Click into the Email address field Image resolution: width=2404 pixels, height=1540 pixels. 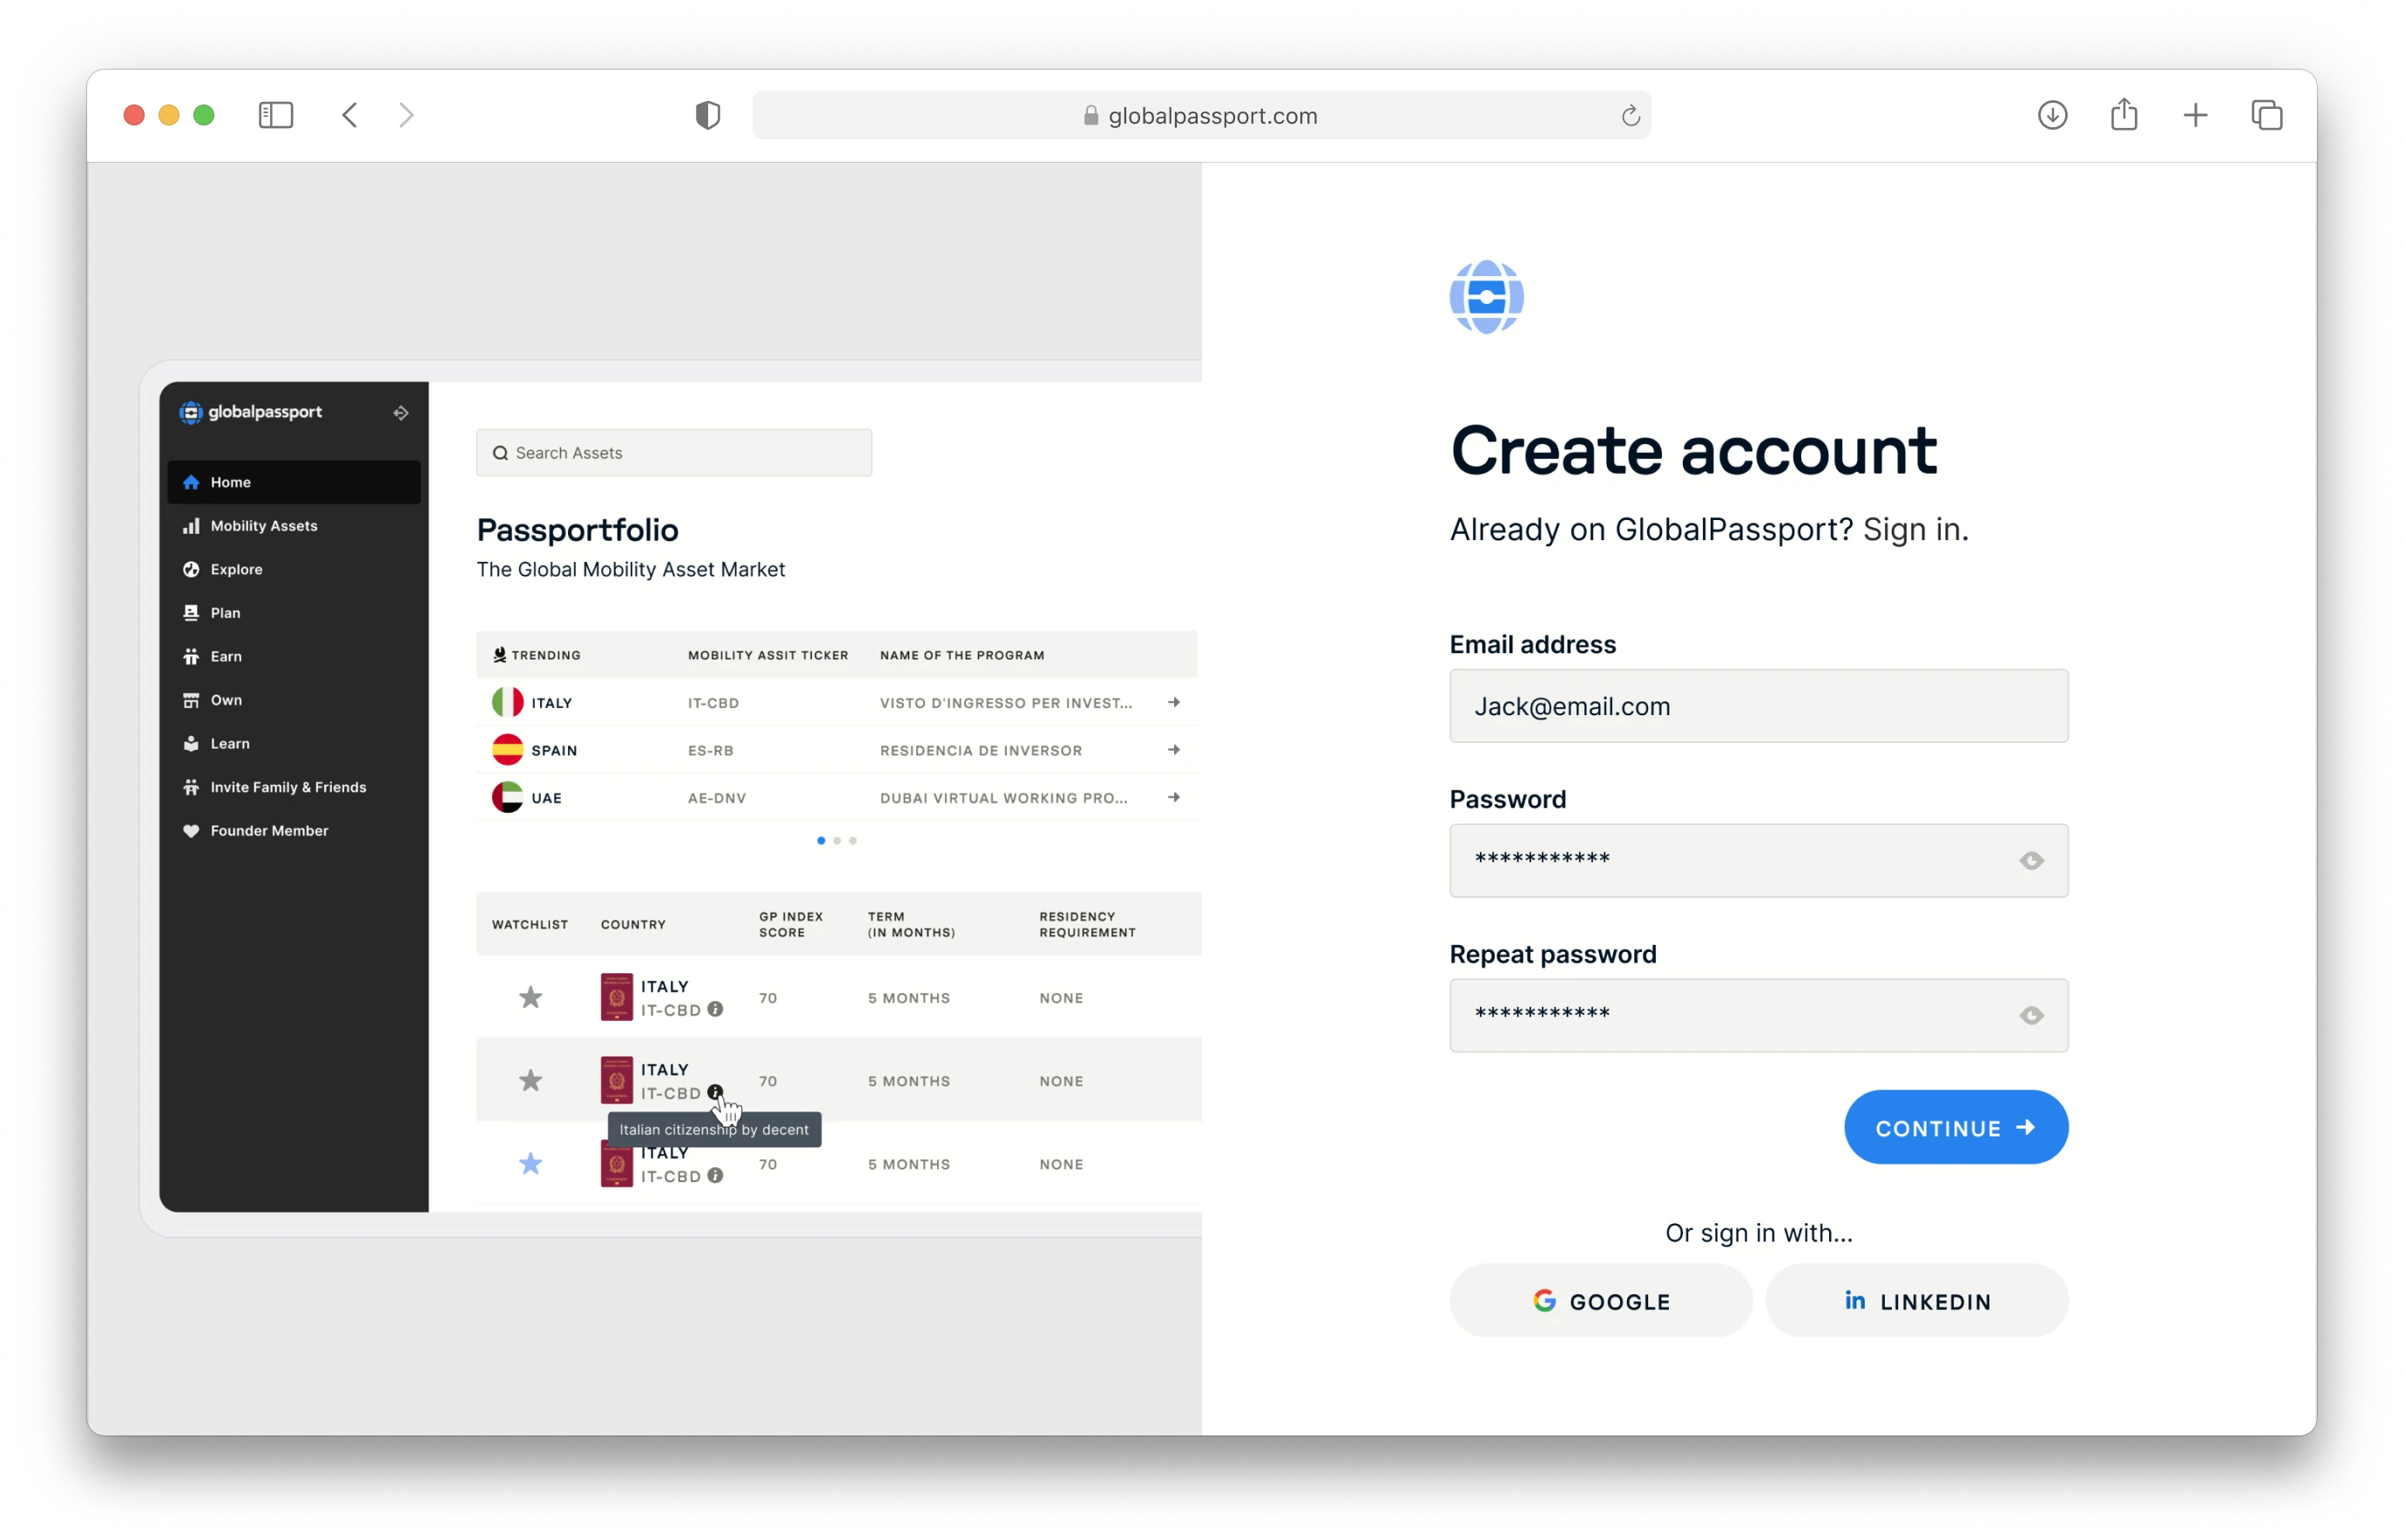click(x=1758, y=706)
